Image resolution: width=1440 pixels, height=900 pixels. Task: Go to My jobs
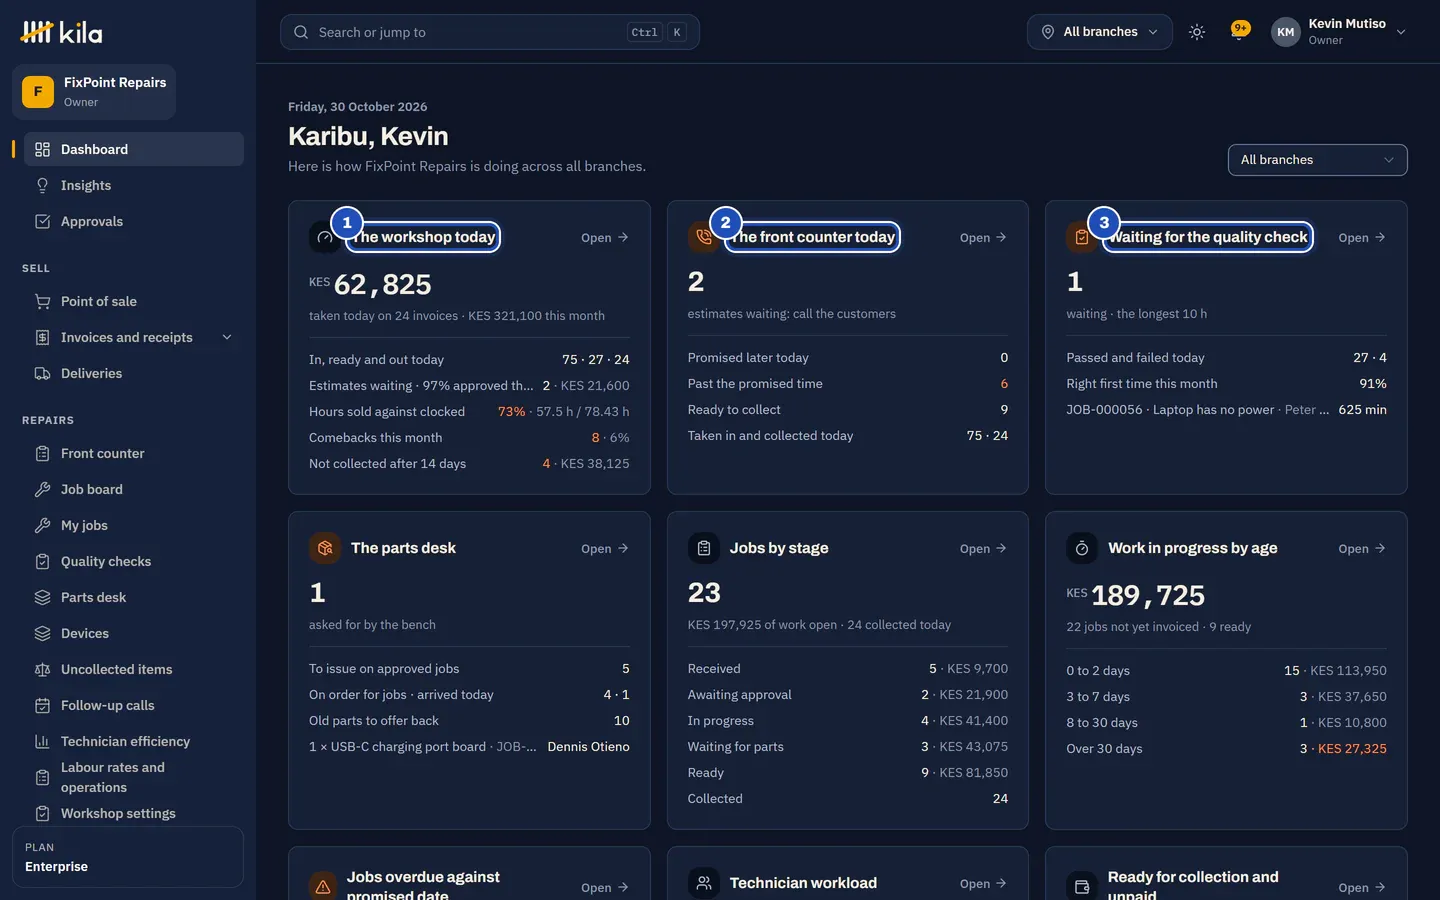coord(134,525)
